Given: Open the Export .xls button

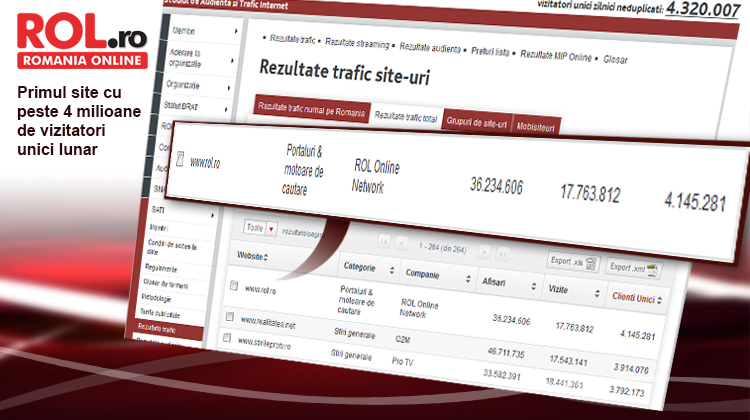Looking at the screenshot, I should pyautogui.click(x=573, y=262).
